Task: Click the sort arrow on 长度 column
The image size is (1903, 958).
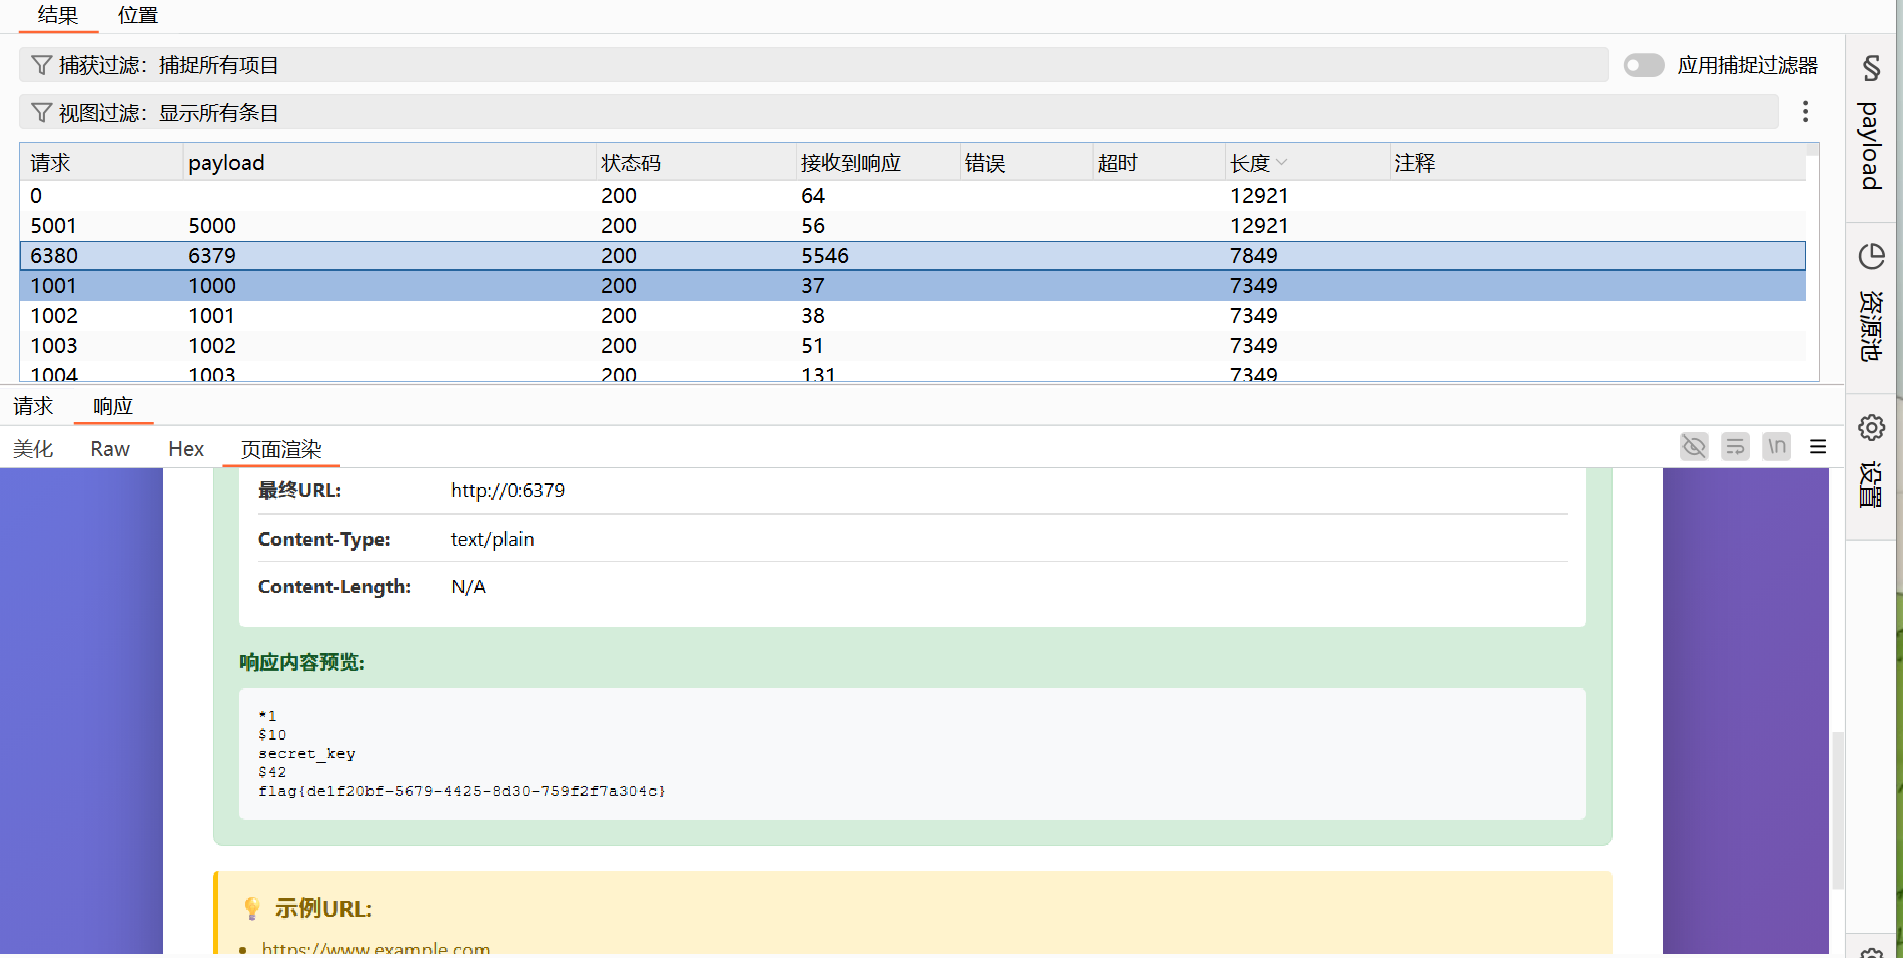Action: tap(1282, 163)
